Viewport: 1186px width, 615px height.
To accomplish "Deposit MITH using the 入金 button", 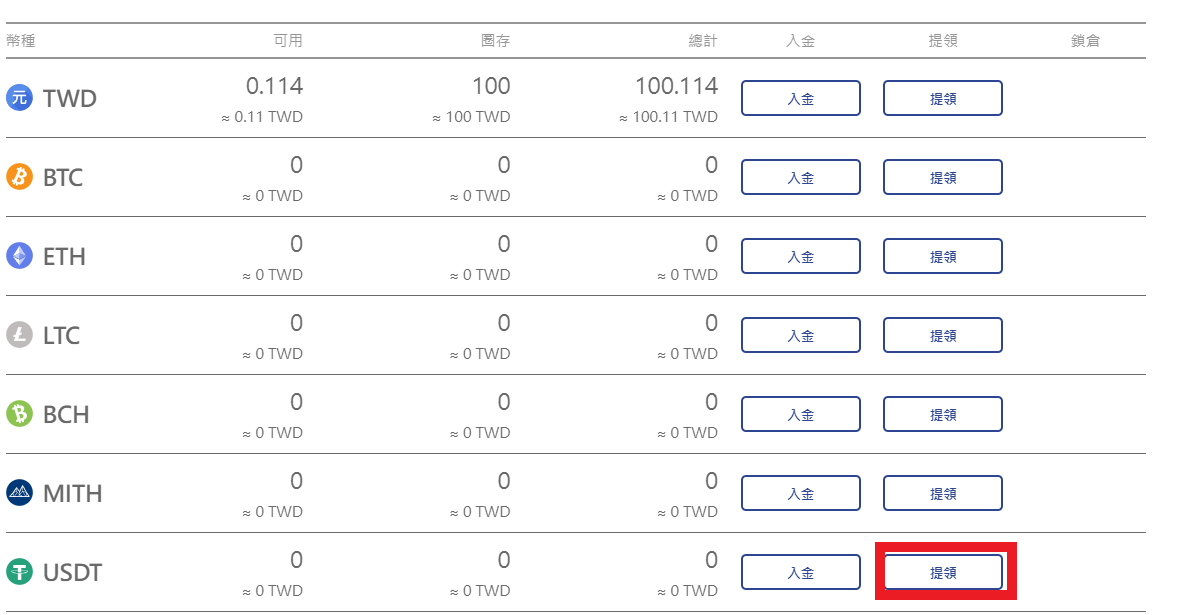I will point(800,493).
